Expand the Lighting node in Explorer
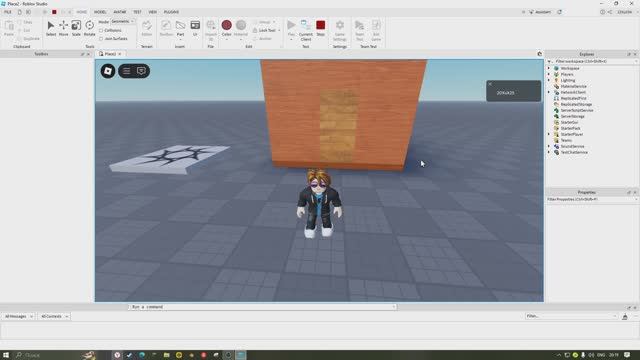This screenshot has height=360, width=640. tap(549, 80)
